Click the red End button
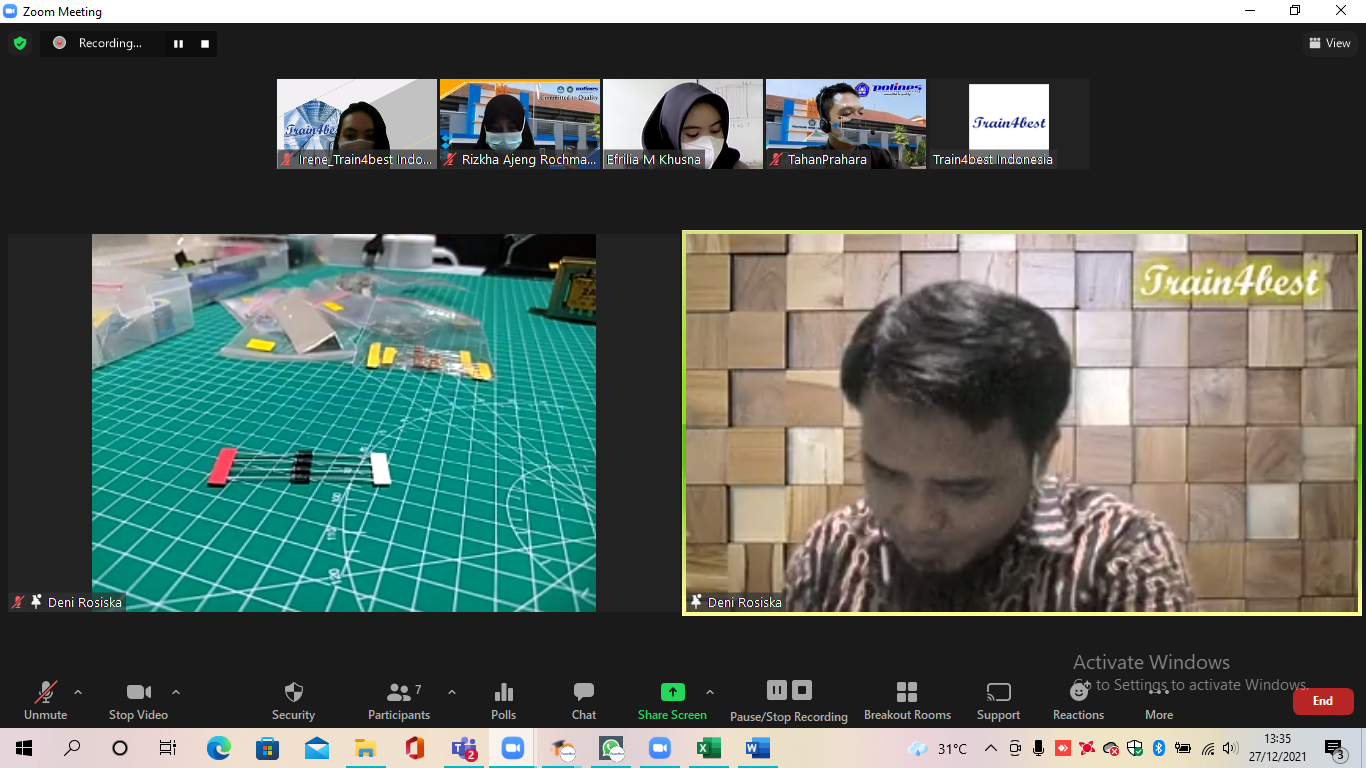1366x768 pixels. (1322, 701)
